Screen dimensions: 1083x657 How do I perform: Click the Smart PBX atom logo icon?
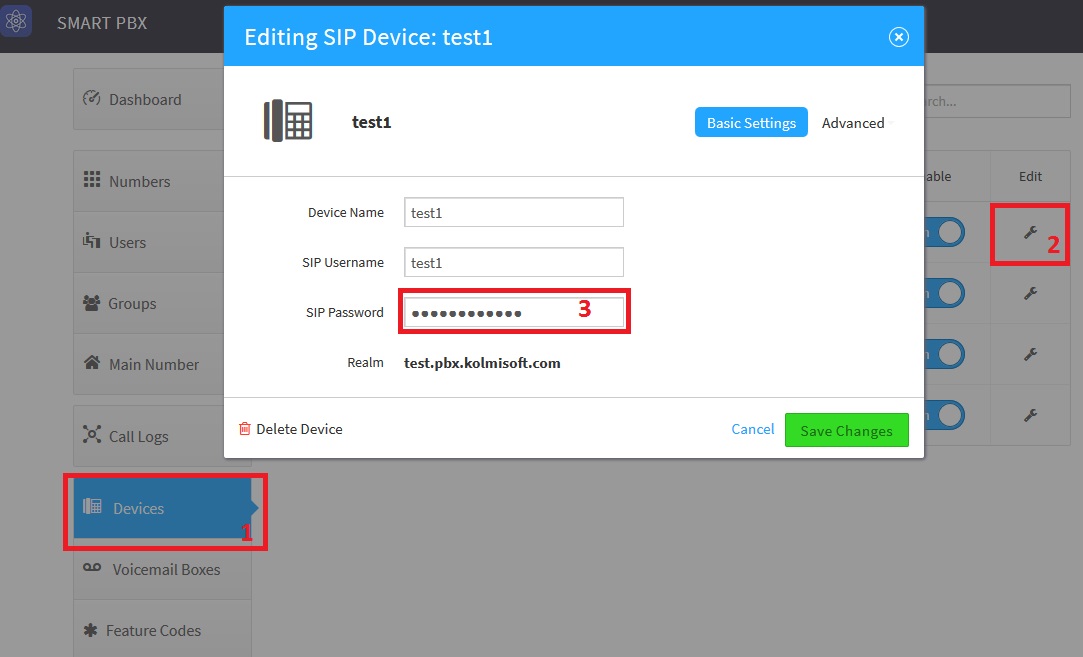16,22
